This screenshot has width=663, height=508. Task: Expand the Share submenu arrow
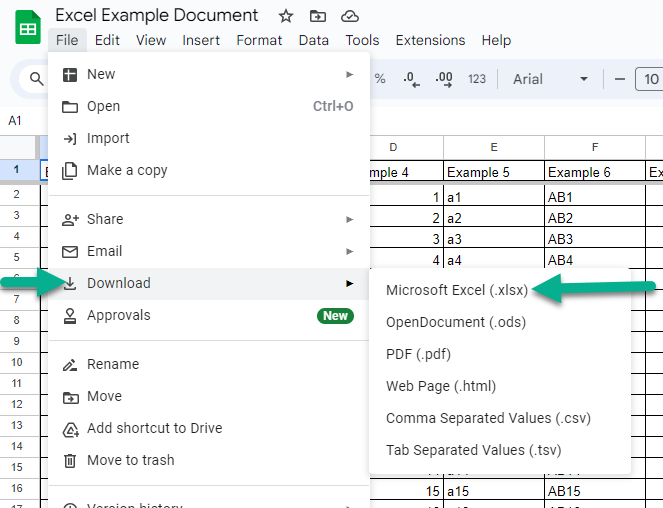pyautogui.click(x=349, y=219)
